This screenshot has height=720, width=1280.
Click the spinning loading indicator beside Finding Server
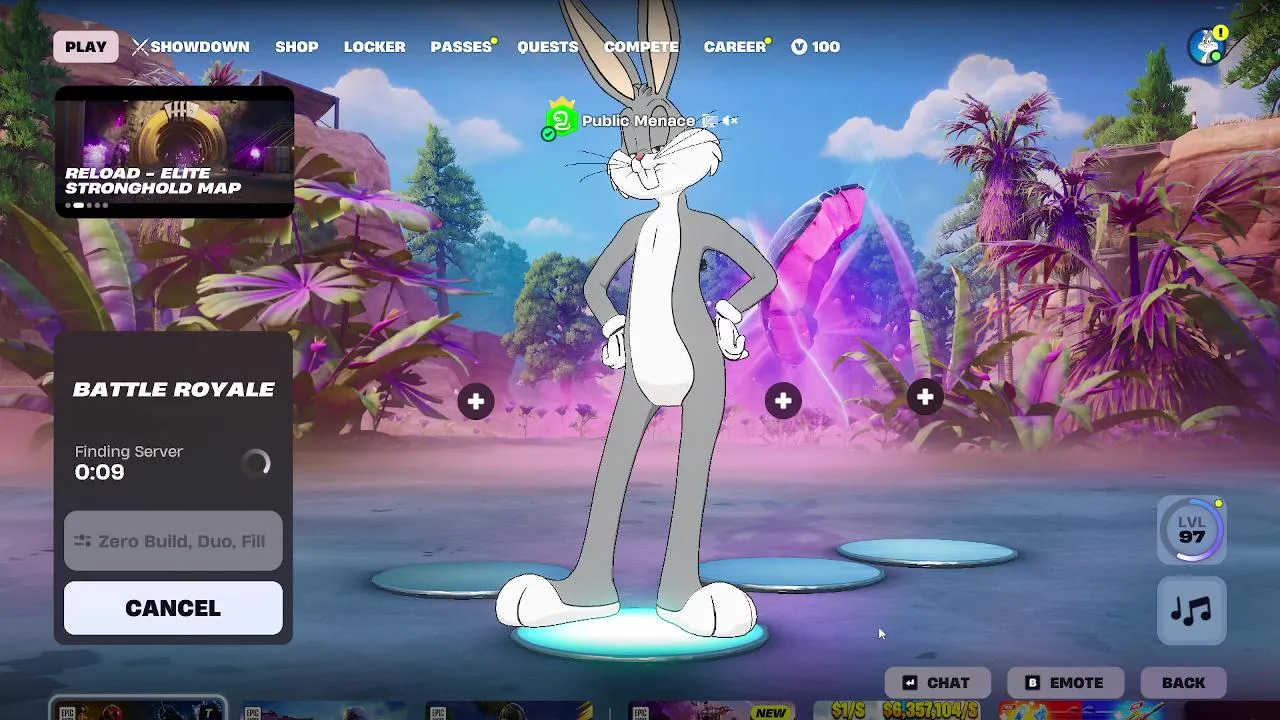256,463
